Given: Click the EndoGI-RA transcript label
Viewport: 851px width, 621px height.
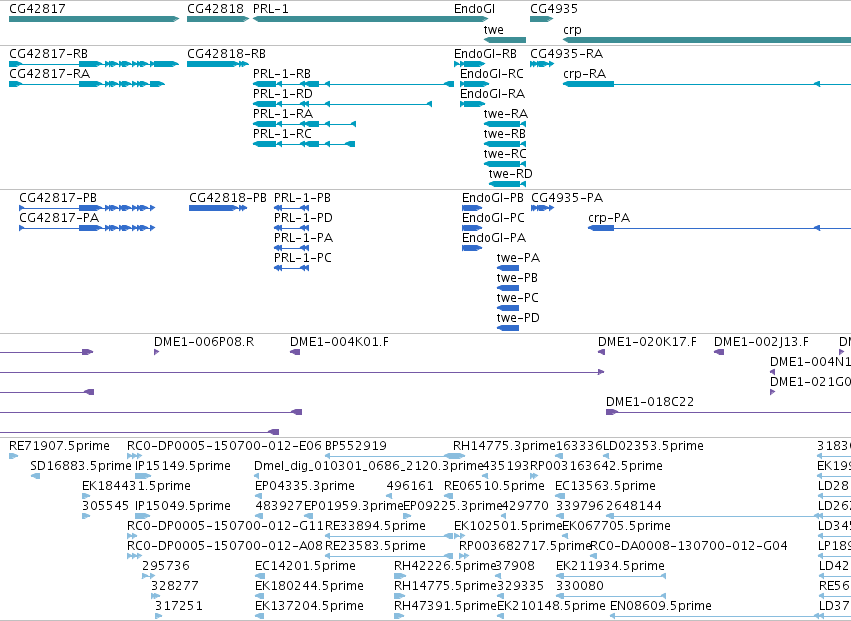Looking at the screenshot, I should coord(492,94).
